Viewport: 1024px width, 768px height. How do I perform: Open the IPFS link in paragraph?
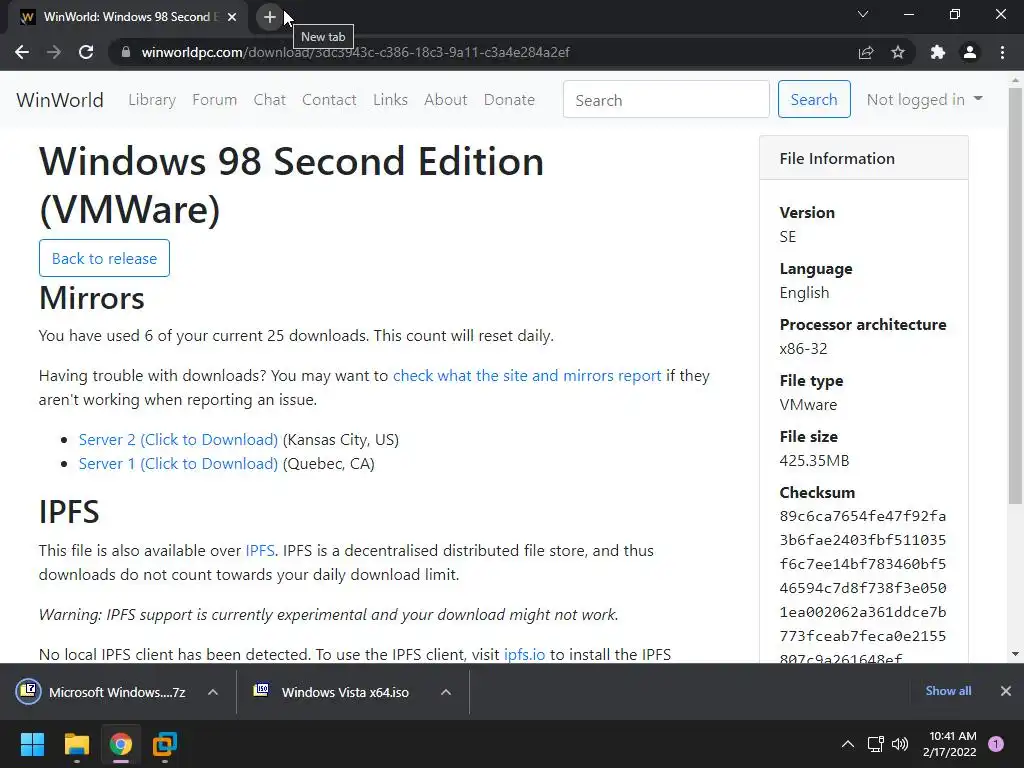(x=260, y=551)
